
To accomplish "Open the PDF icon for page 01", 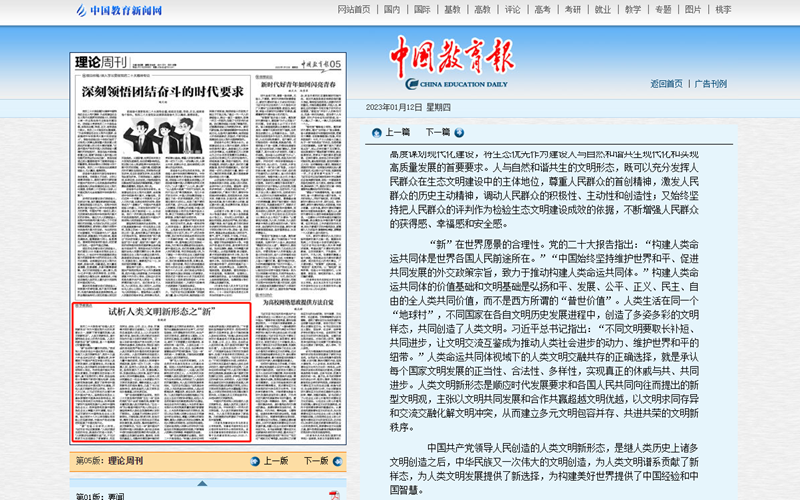I will point(336,495).
